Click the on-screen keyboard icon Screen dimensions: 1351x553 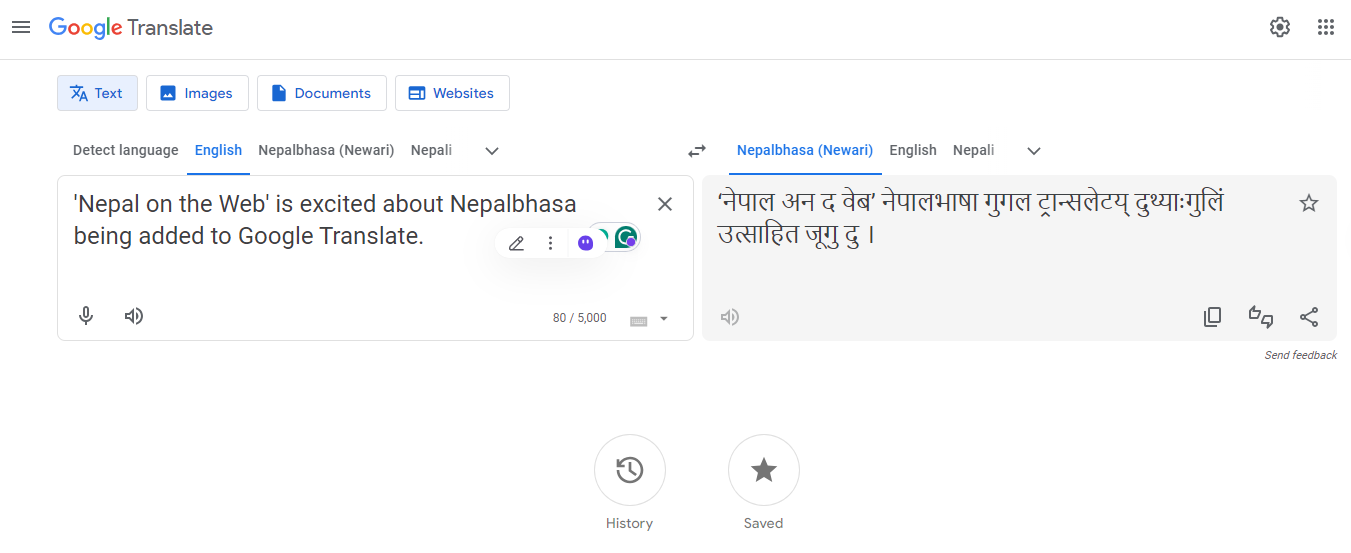(x=638, y=320)
